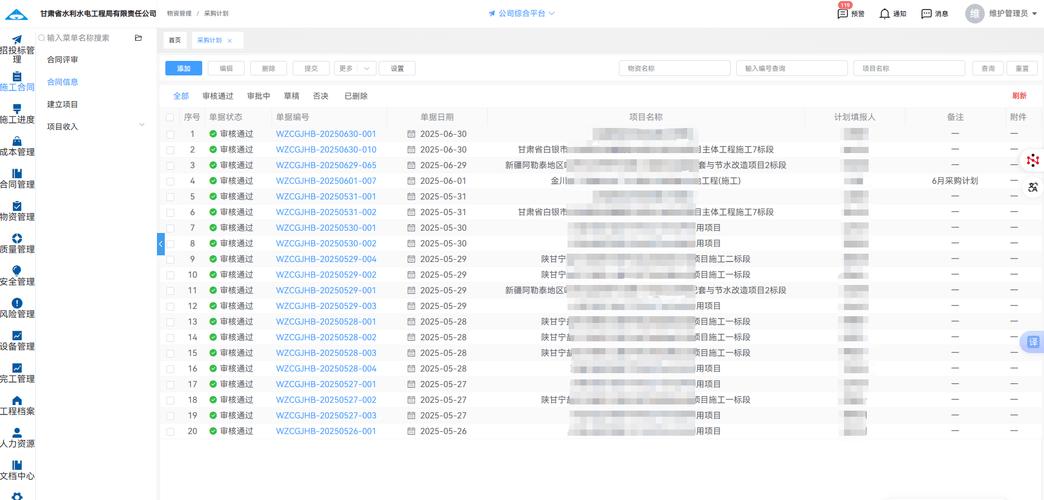The image size is (1044, 500).
Task: Open the 风险管理 sidebar module
Action: click(x=17, y=308)
